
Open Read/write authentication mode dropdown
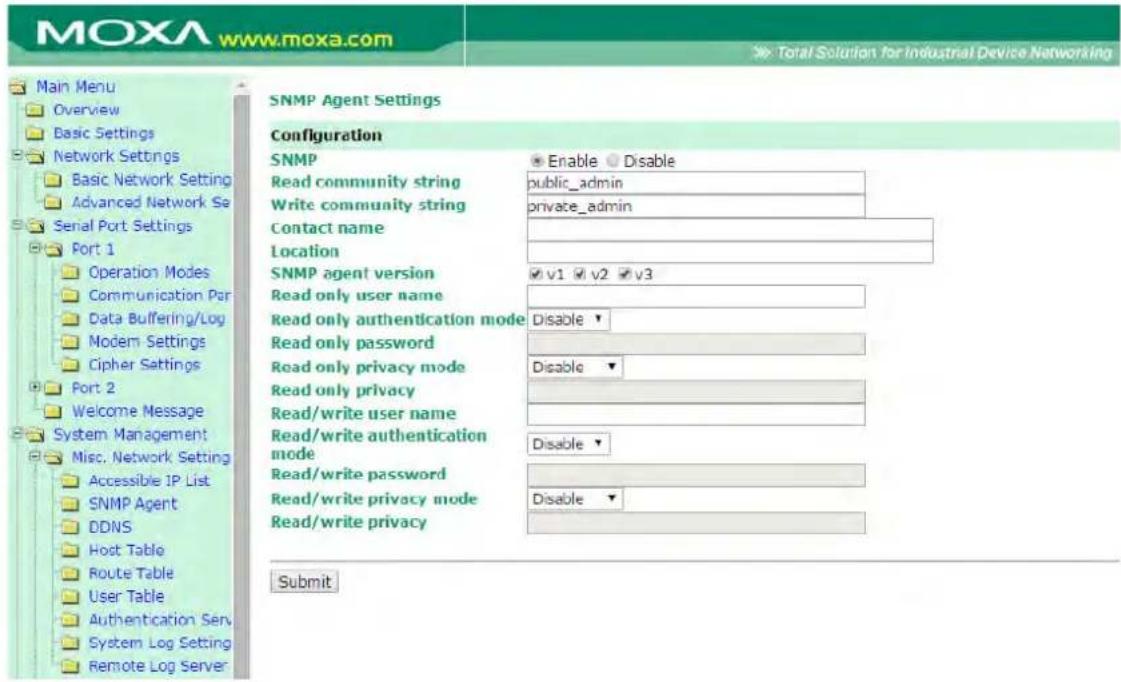[569, 444]
